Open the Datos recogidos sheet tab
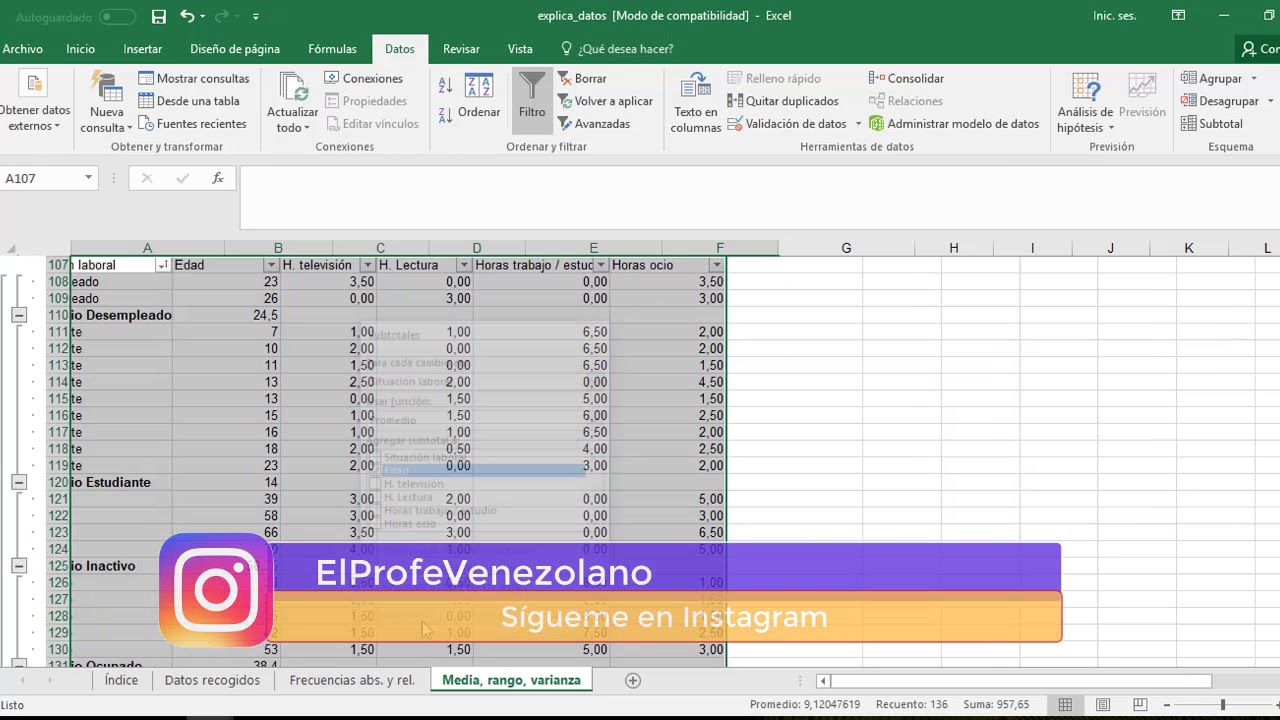1280x720 pixels. [x=212, y=680]
